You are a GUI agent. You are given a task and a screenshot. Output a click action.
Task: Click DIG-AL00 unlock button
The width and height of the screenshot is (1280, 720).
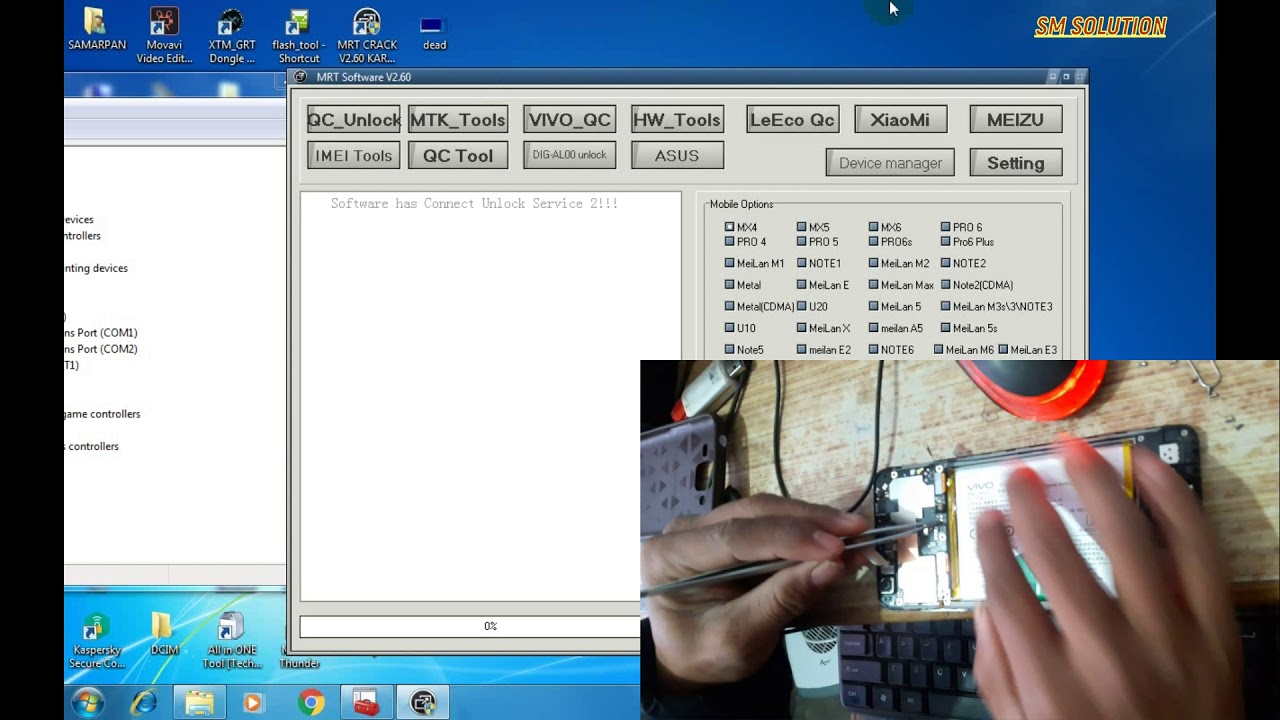(570, 155)
